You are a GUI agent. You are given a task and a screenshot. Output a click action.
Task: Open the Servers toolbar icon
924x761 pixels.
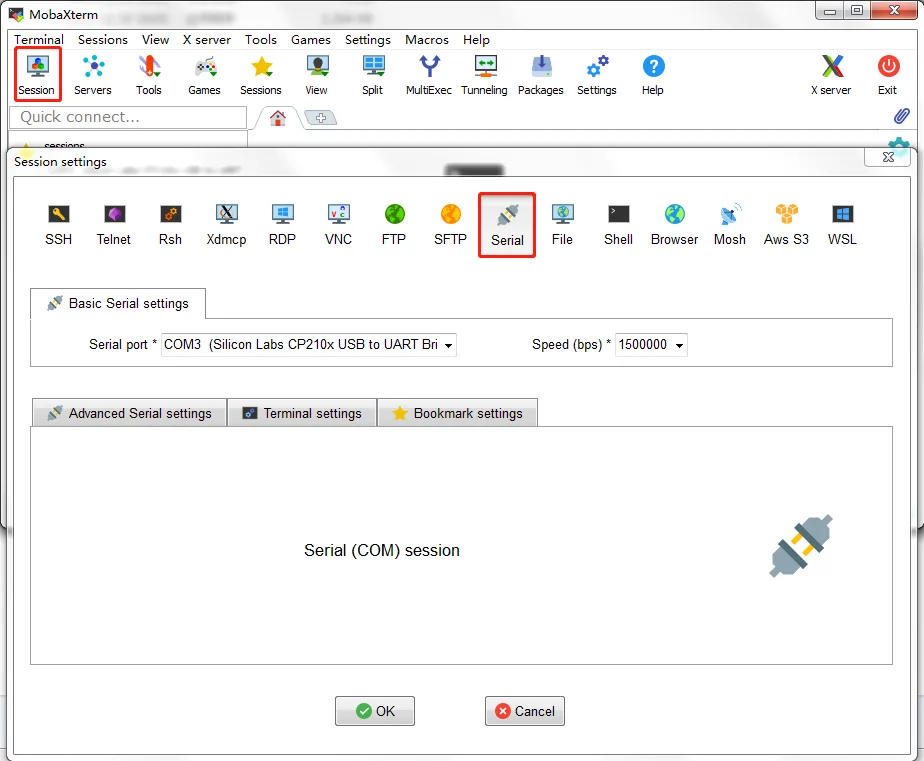[x=93, y=75]
